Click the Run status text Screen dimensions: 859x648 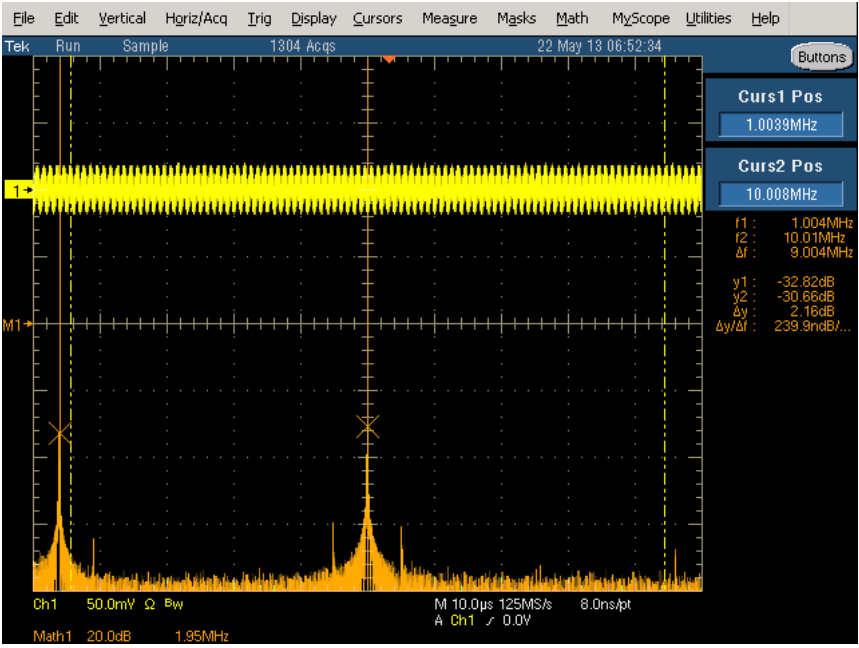(68, 46)
